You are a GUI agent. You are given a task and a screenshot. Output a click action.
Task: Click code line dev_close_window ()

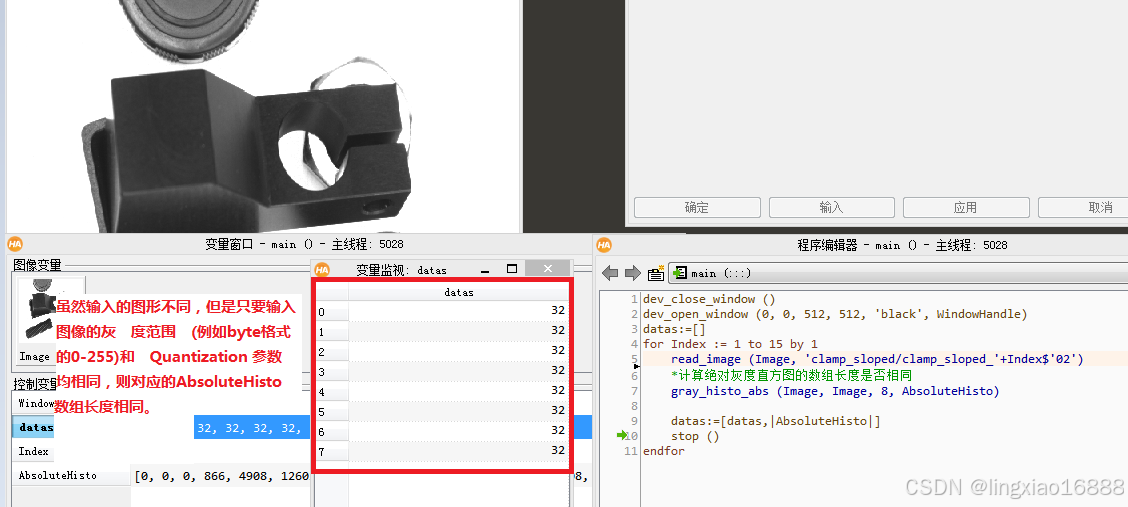pyautogui.click(x=709, y=299)
